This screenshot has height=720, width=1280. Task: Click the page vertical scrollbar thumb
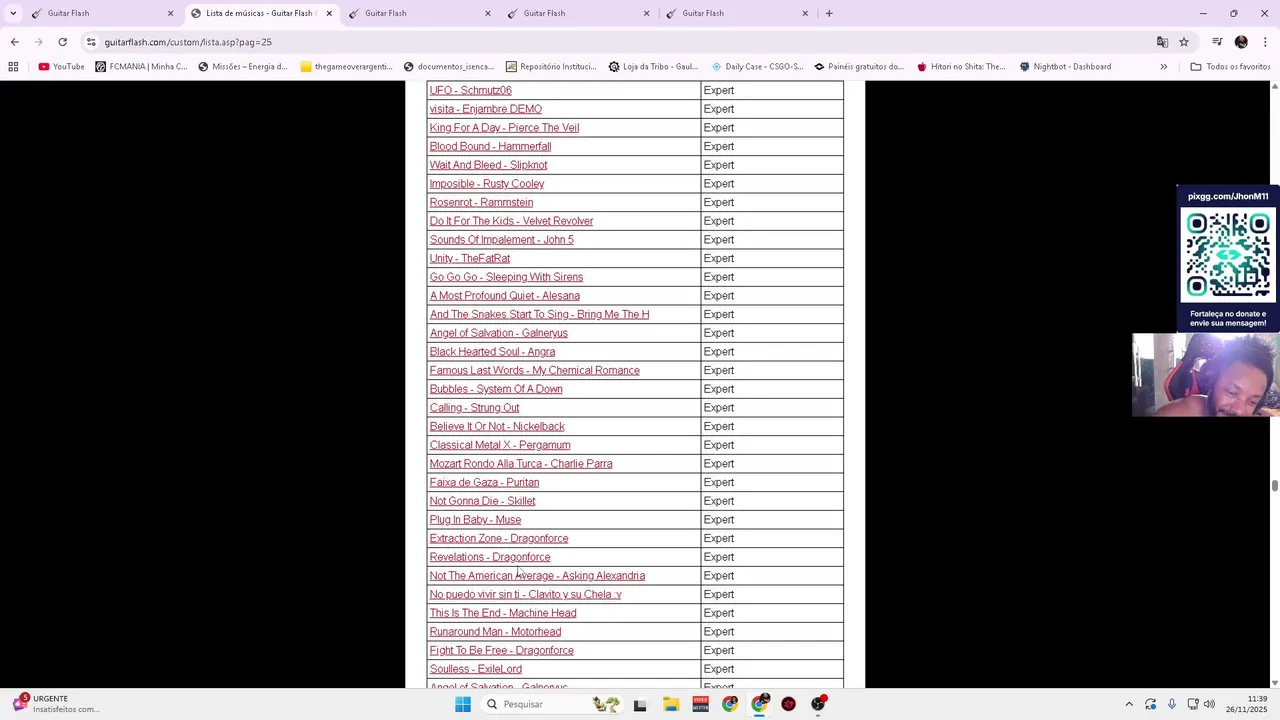1274,486
